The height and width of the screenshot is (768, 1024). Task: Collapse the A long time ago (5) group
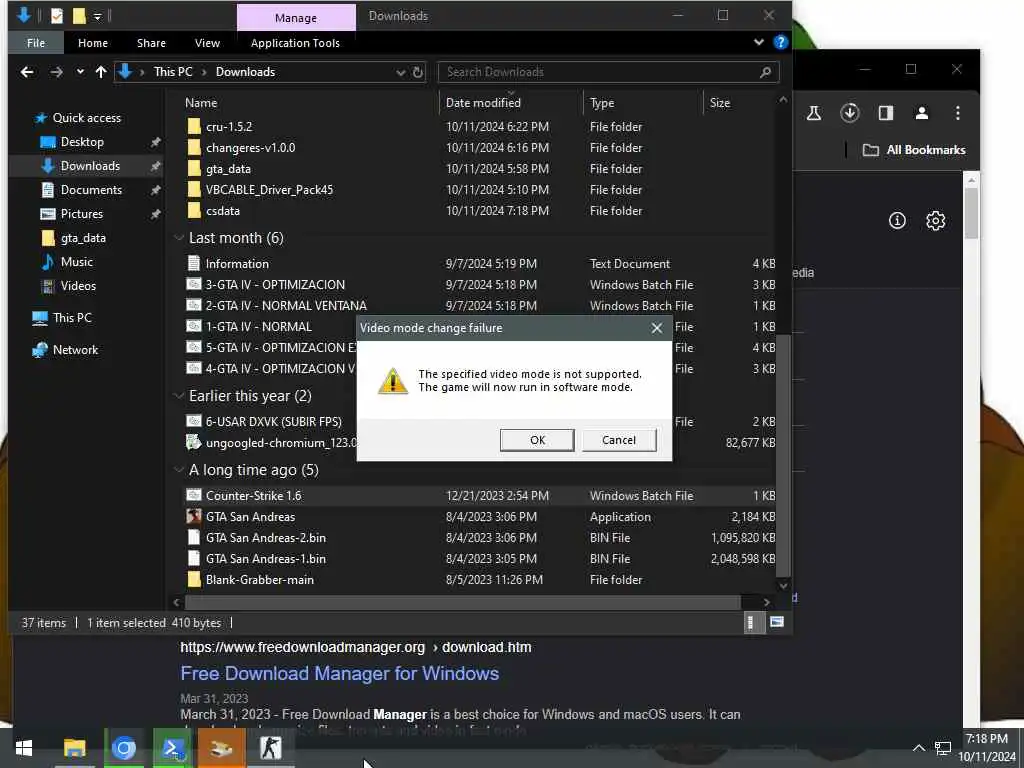tap(179, 470)
